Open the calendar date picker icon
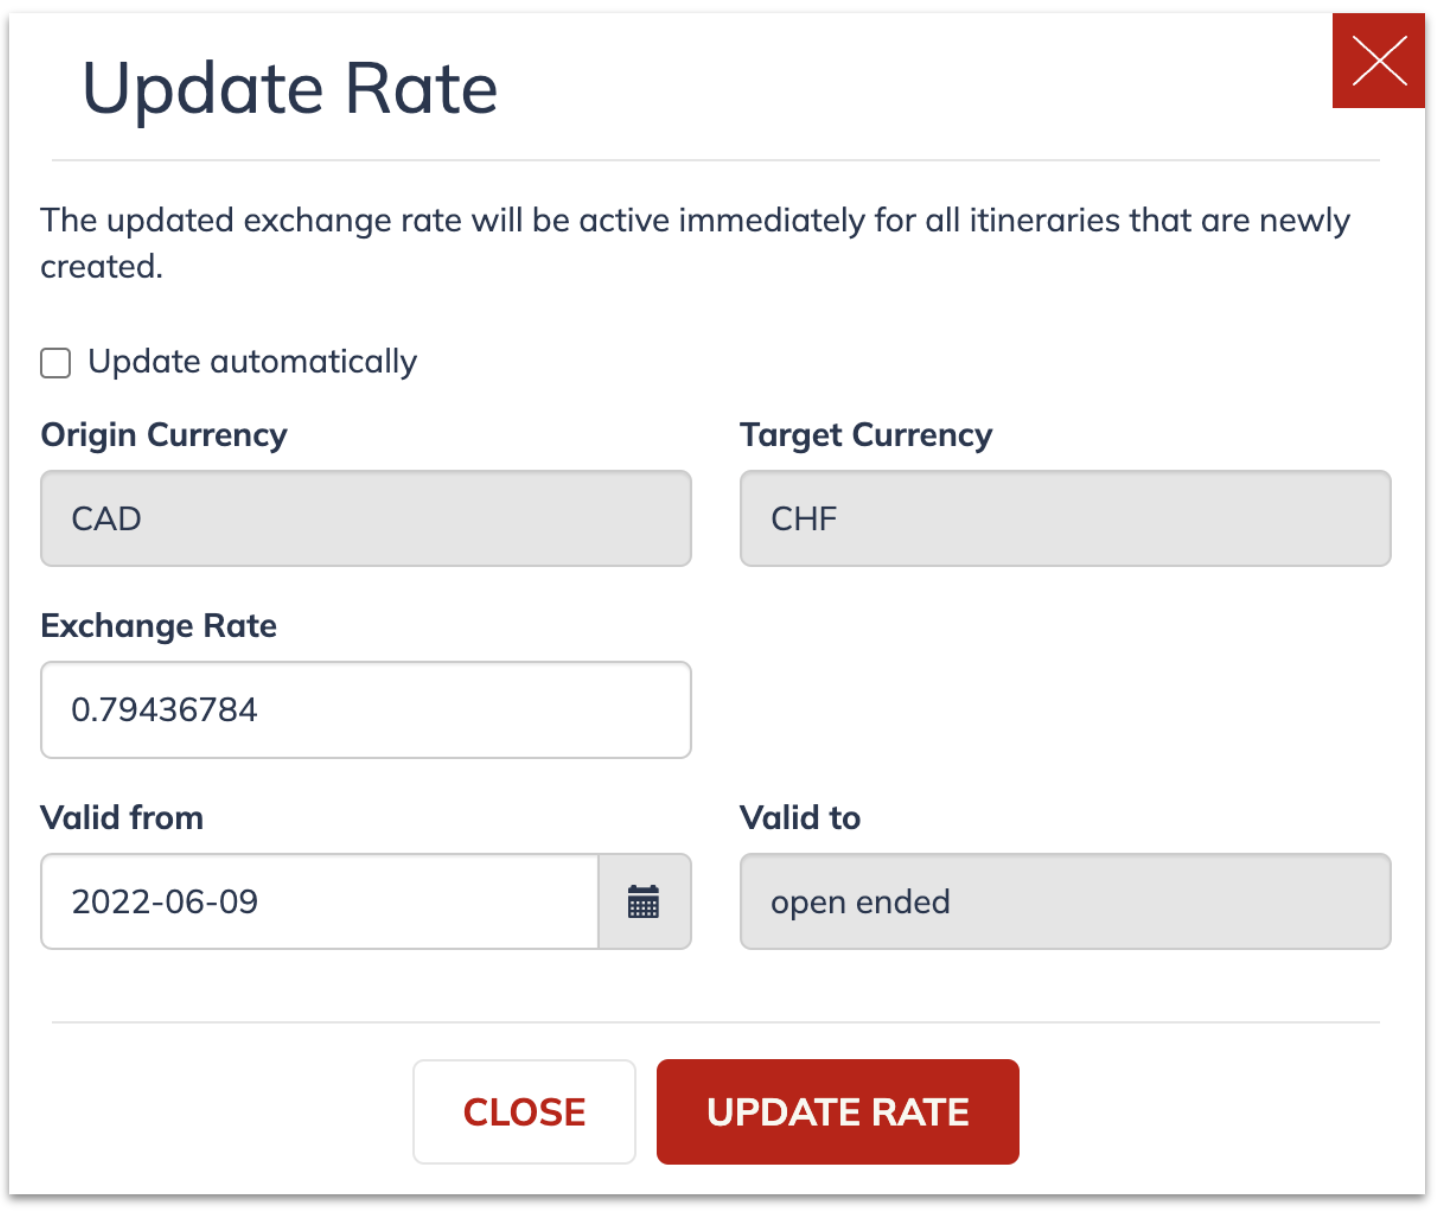1436x1212 pixels. pyautogui.click(x=644, y=901)
